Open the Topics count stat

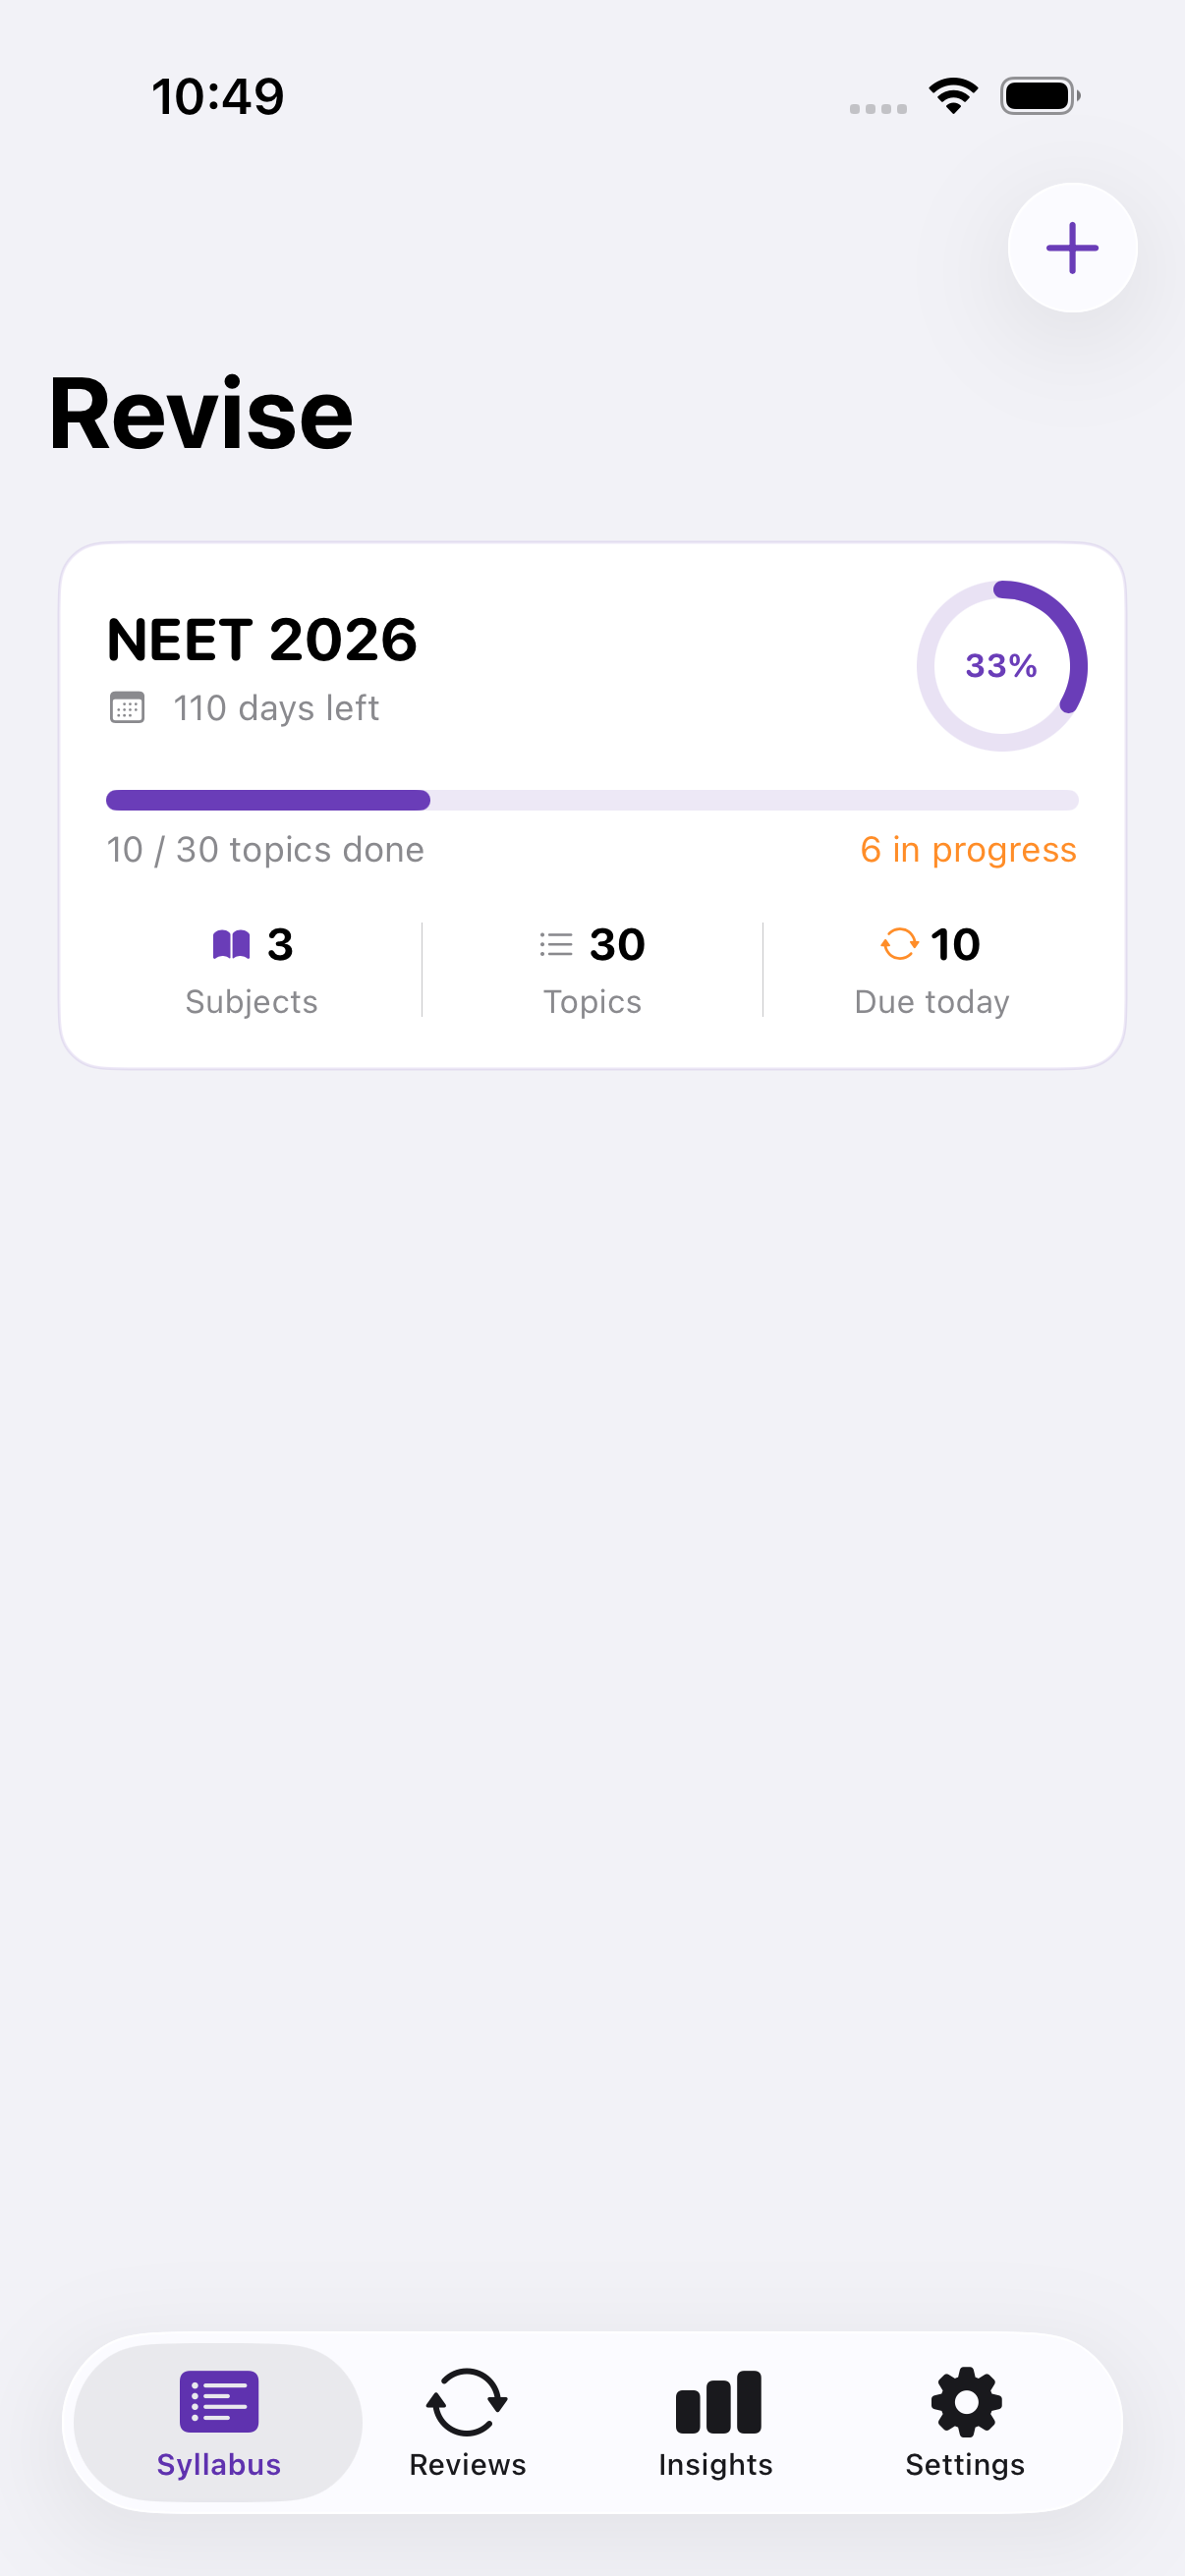pyautogui.click(x=592, y=970)
